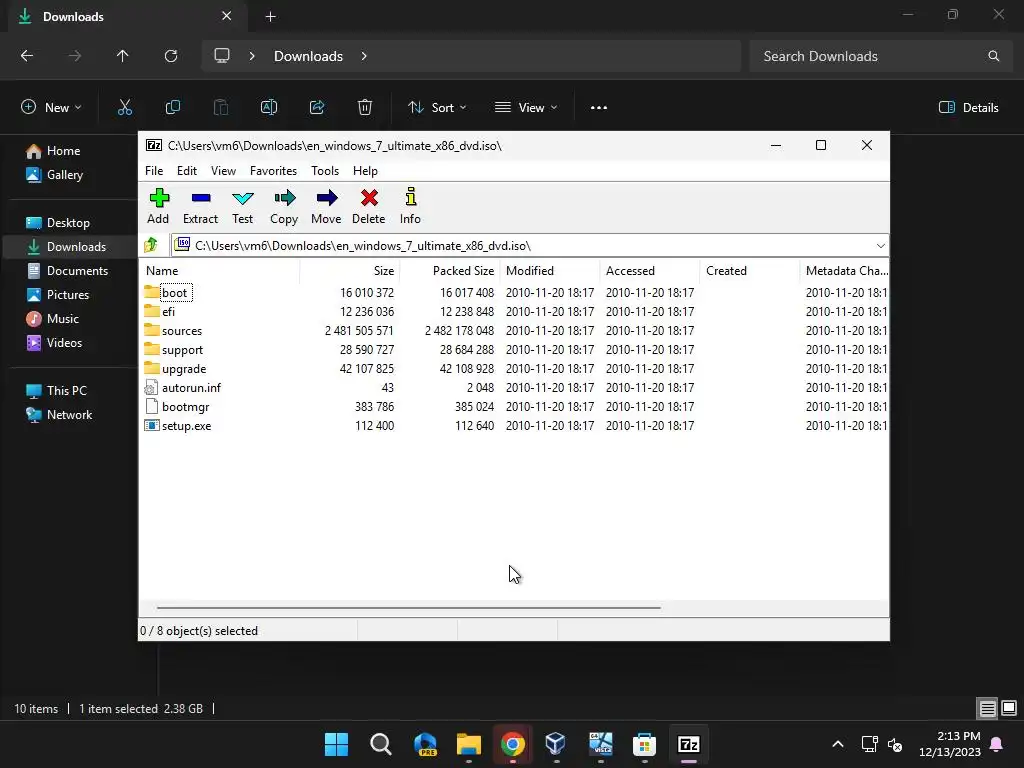This screenshot has width=1024, height=768.
Task: Sort by Packed Size column header
Action: click(x=450, y=270)
